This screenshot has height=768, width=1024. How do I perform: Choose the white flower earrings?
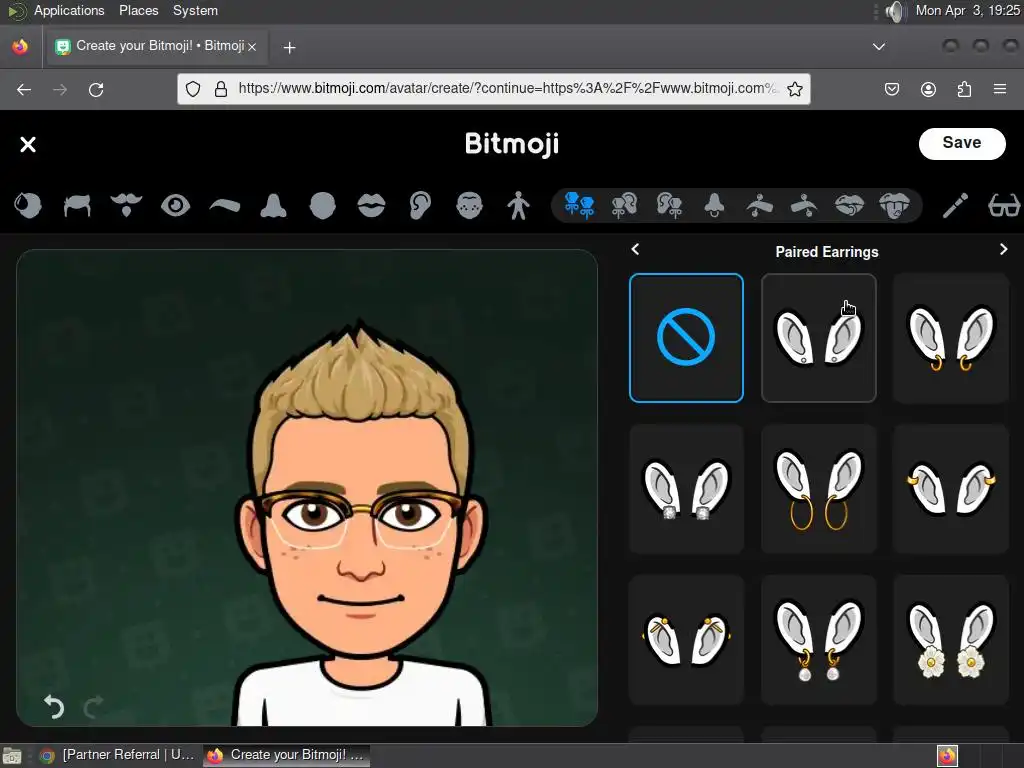pos(951,639)
